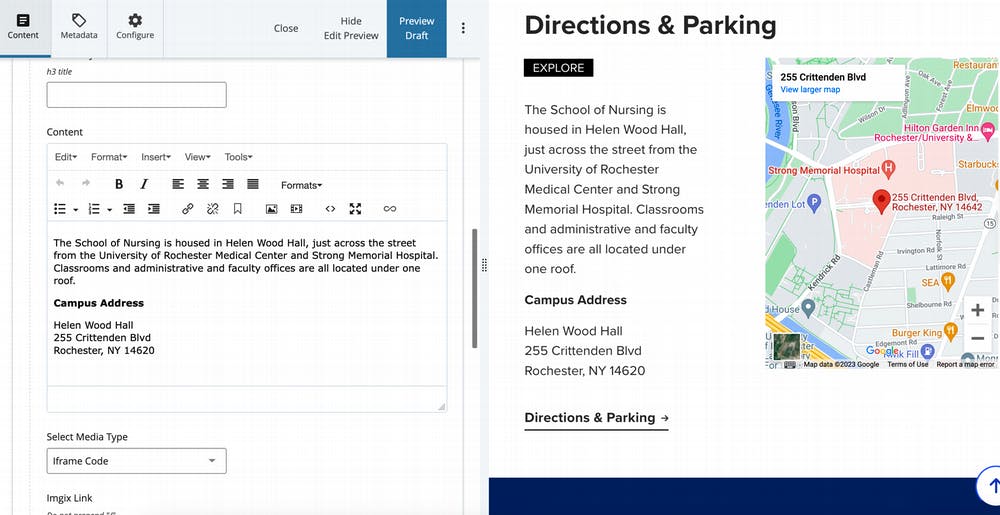This screenshot has height=515, width=1000.
Task: Click the Preview Draft button
Action: pos(416,28)
